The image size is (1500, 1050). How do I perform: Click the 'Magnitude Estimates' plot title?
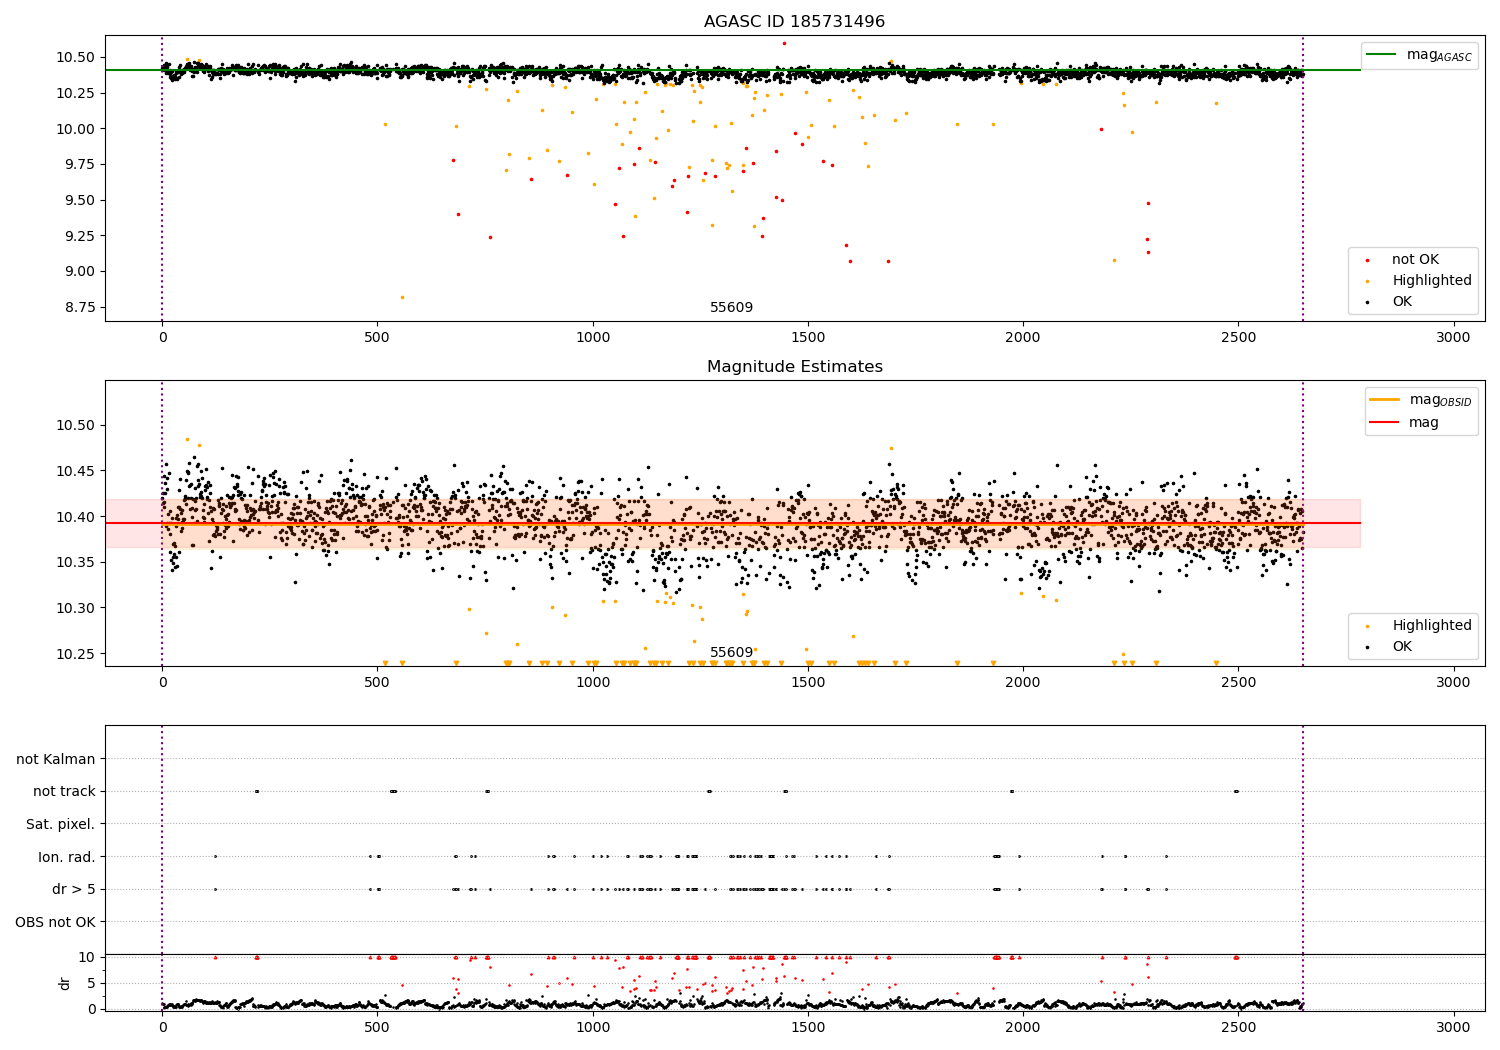pos(794,367)
